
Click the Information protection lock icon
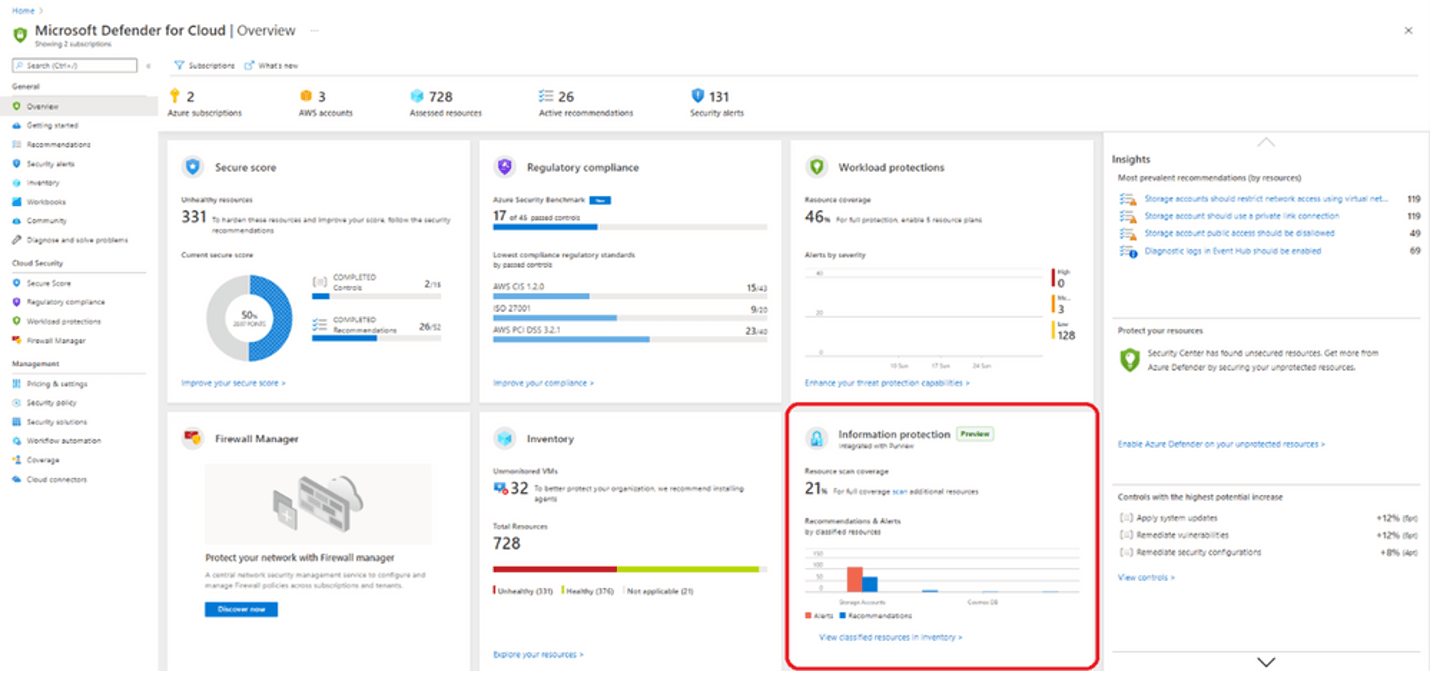coord(817,438)
